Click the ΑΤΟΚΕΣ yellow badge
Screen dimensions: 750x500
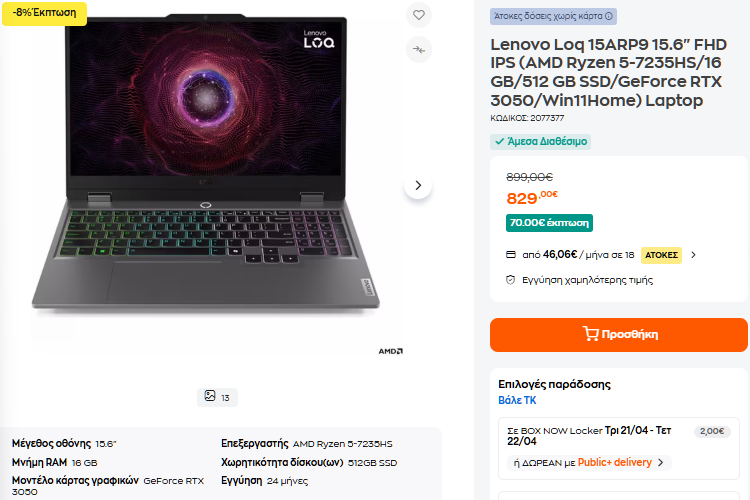661,254
